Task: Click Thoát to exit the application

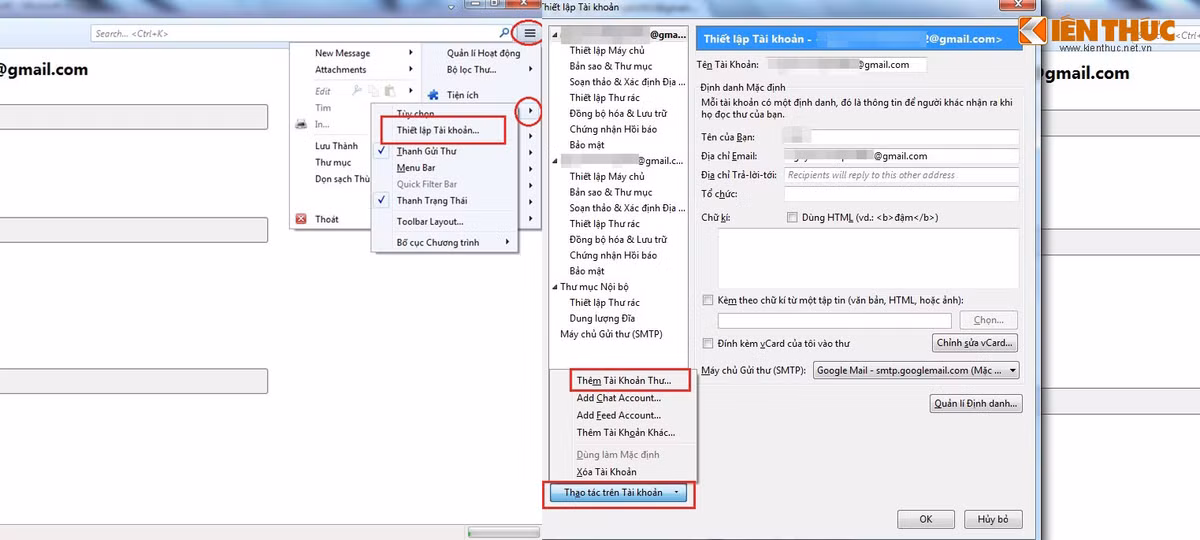Action: (327, 219)
